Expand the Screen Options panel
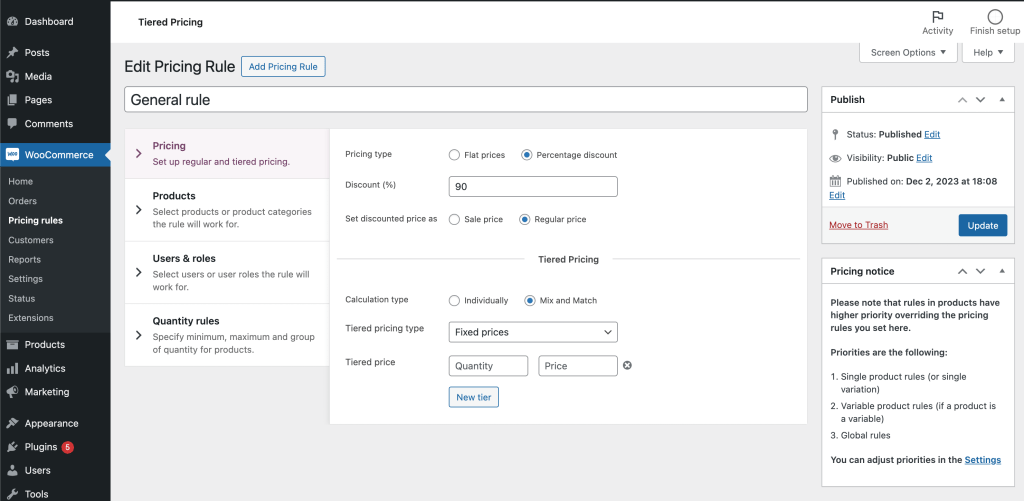Image resolution: width=1024 pixels, height=501 pixels. point(908,53)
